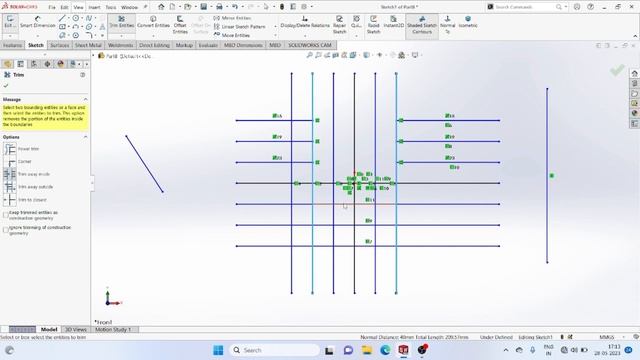Accept the sketch with the corner checkmark
Screen dimensions: 640x360
point(617,70)
